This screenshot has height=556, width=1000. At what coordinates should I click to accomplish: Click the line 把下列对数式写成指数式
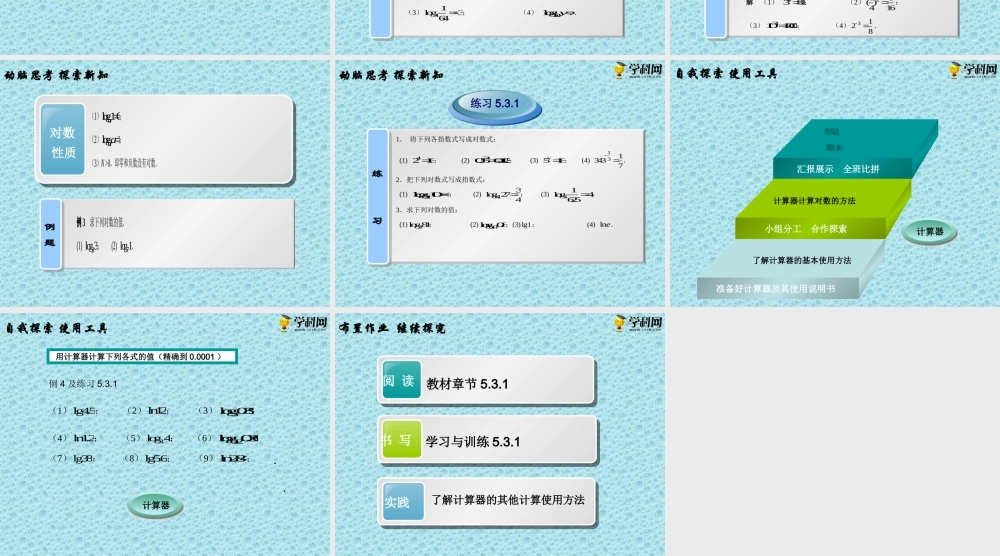446,180
